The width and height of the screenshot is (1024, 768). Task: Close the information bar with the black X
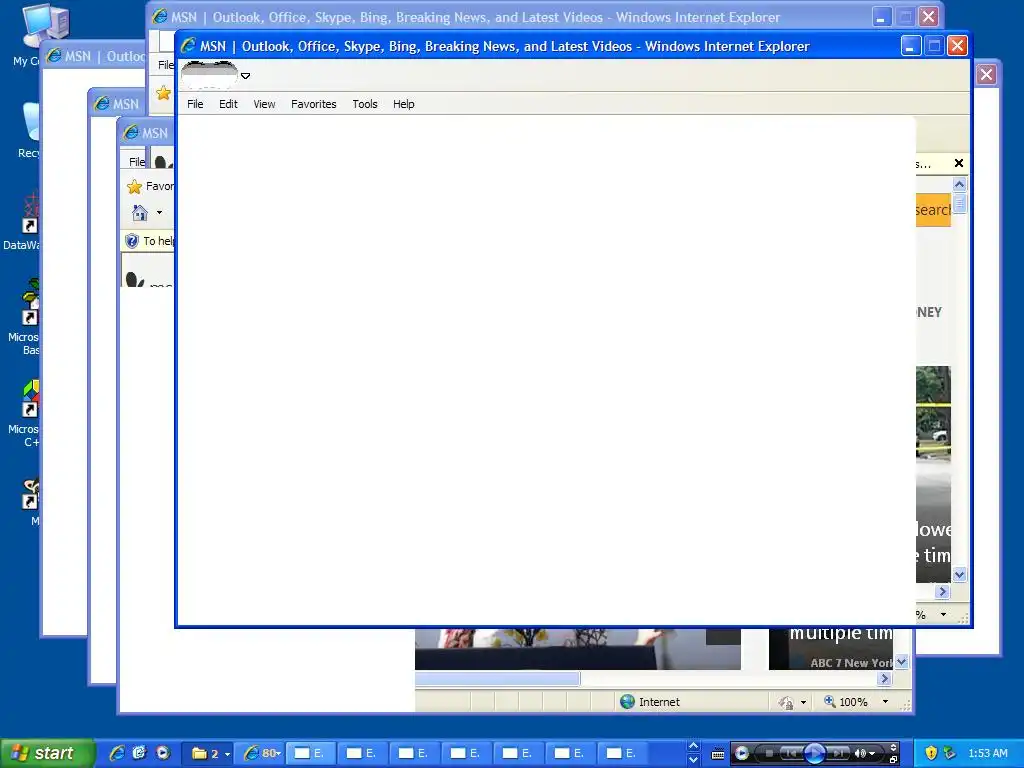[959, 163]
